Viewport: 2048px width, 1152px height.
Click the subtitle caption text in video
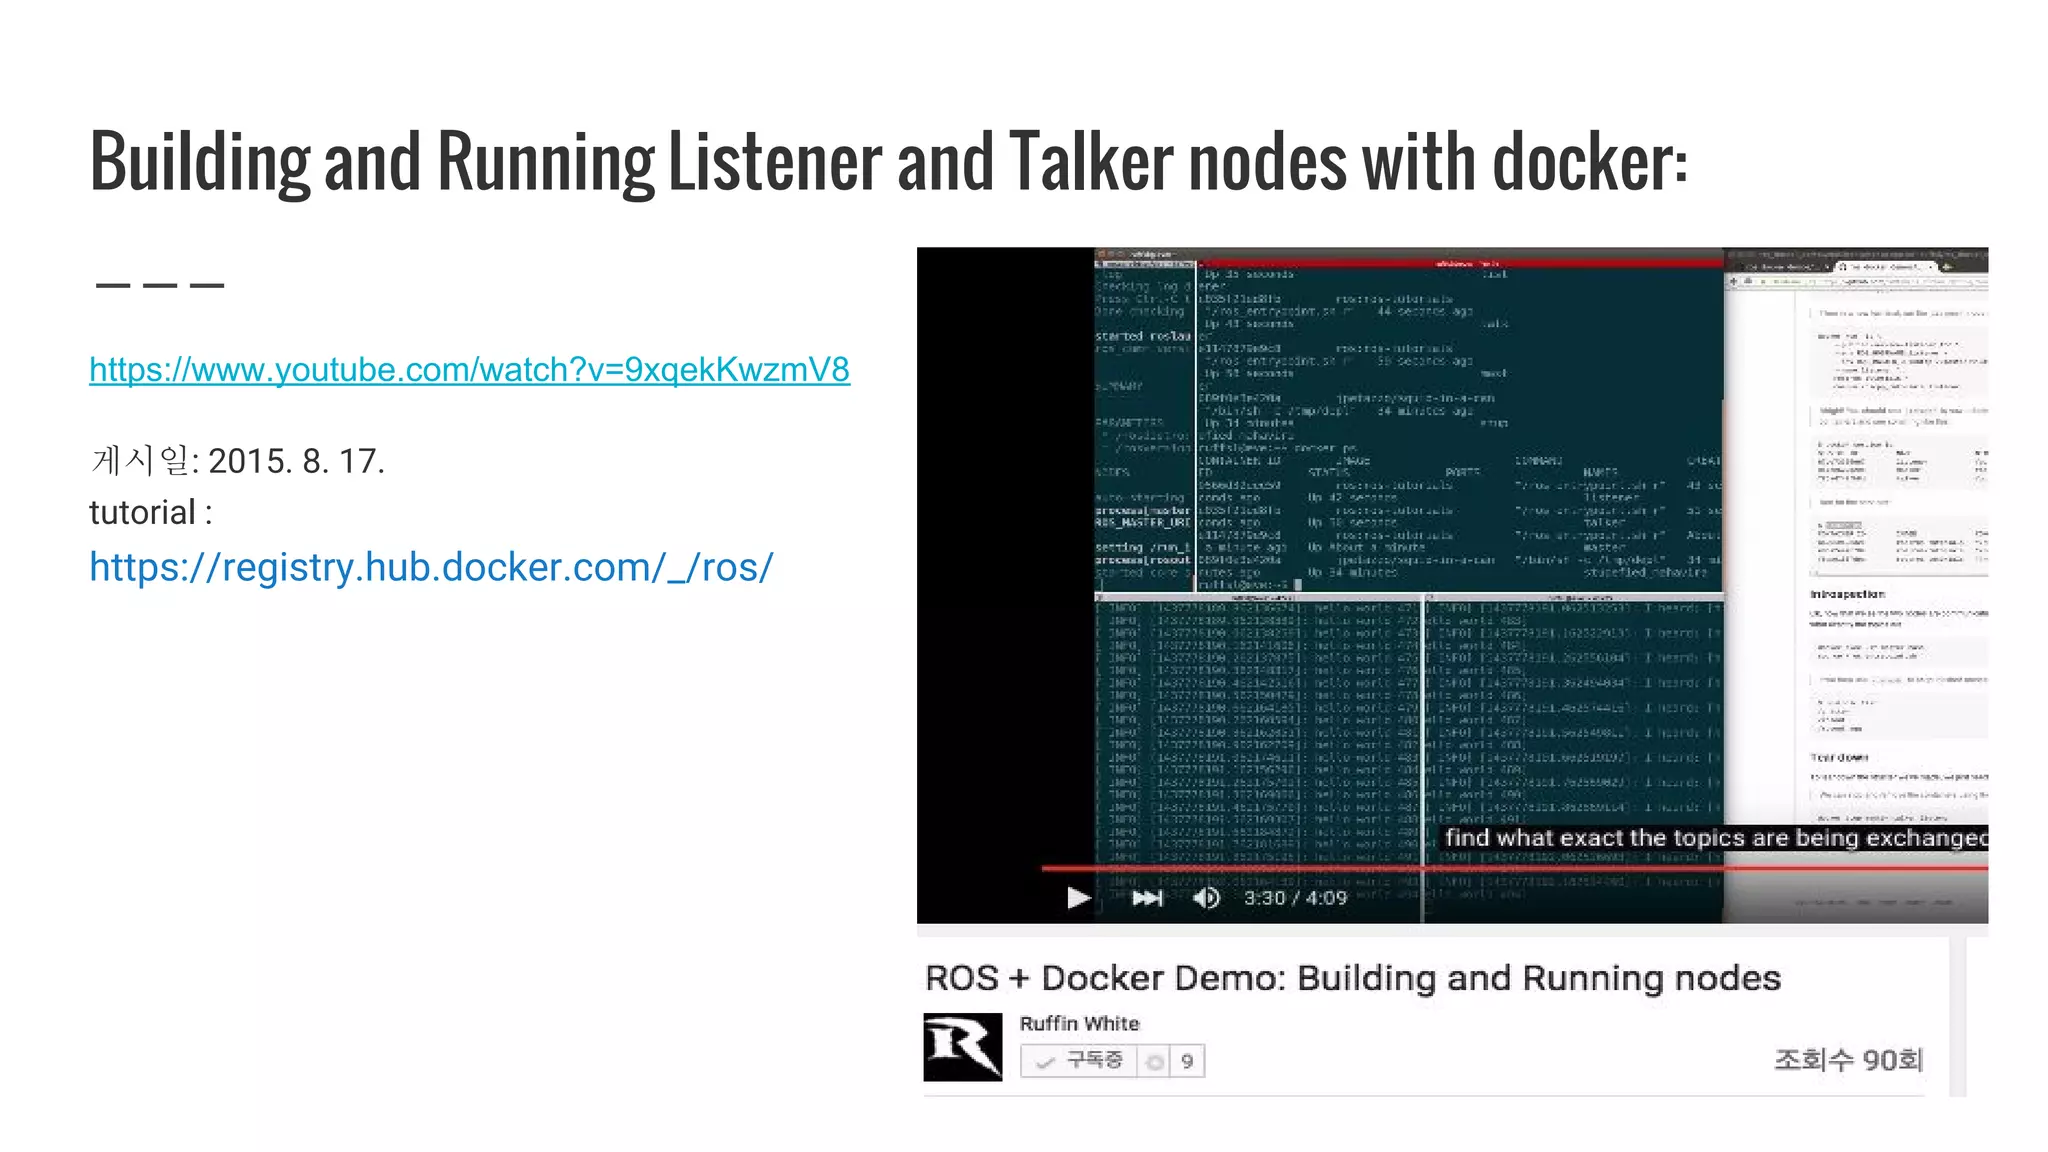1715,838
